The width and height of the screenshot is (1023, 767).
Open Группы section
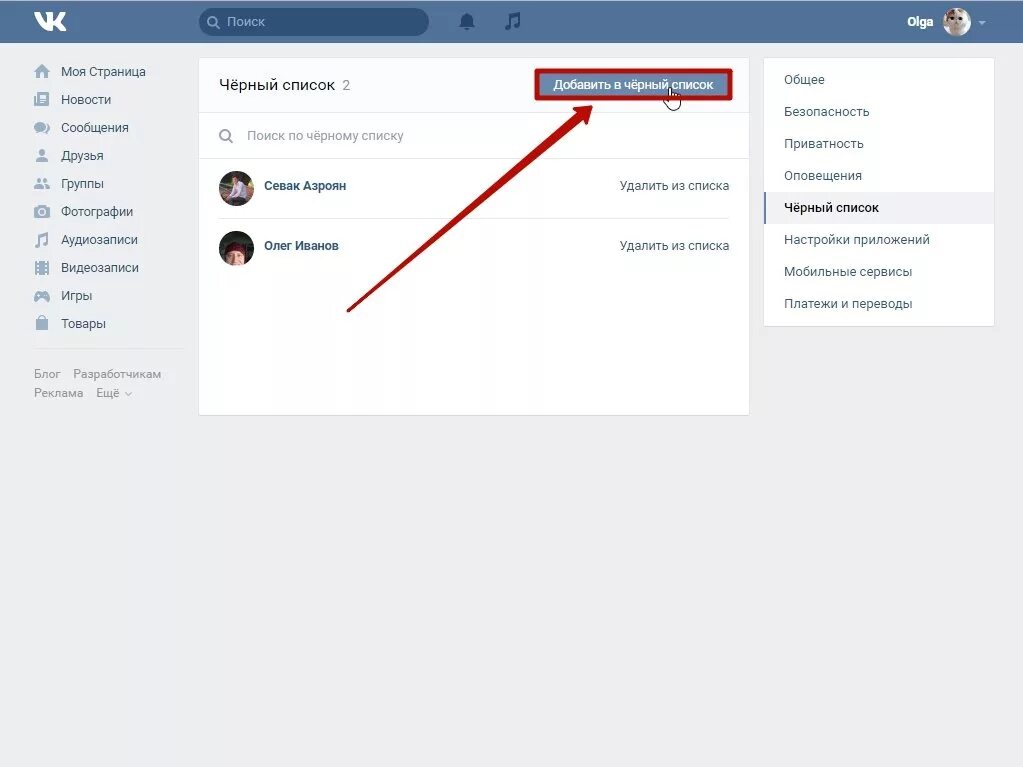(x=82, y=183)
